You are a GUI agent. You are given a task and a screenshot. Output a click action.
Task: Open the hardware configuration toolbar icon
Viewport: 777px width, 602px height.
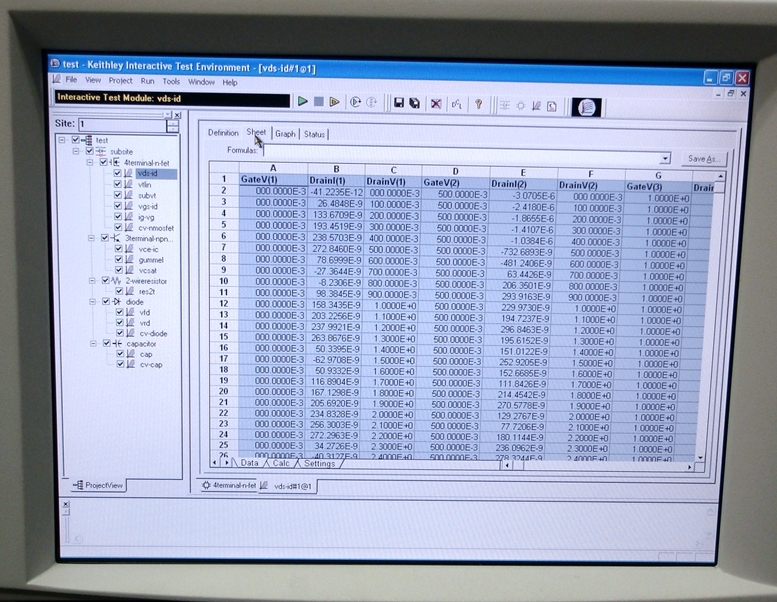(457, 104)
